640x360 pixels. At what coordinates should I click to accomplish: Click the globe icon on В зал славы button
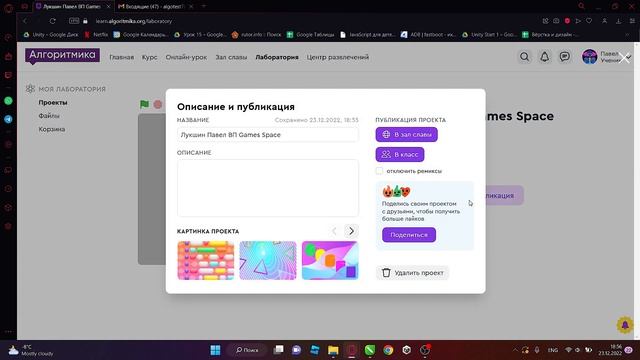pos(386,134)
